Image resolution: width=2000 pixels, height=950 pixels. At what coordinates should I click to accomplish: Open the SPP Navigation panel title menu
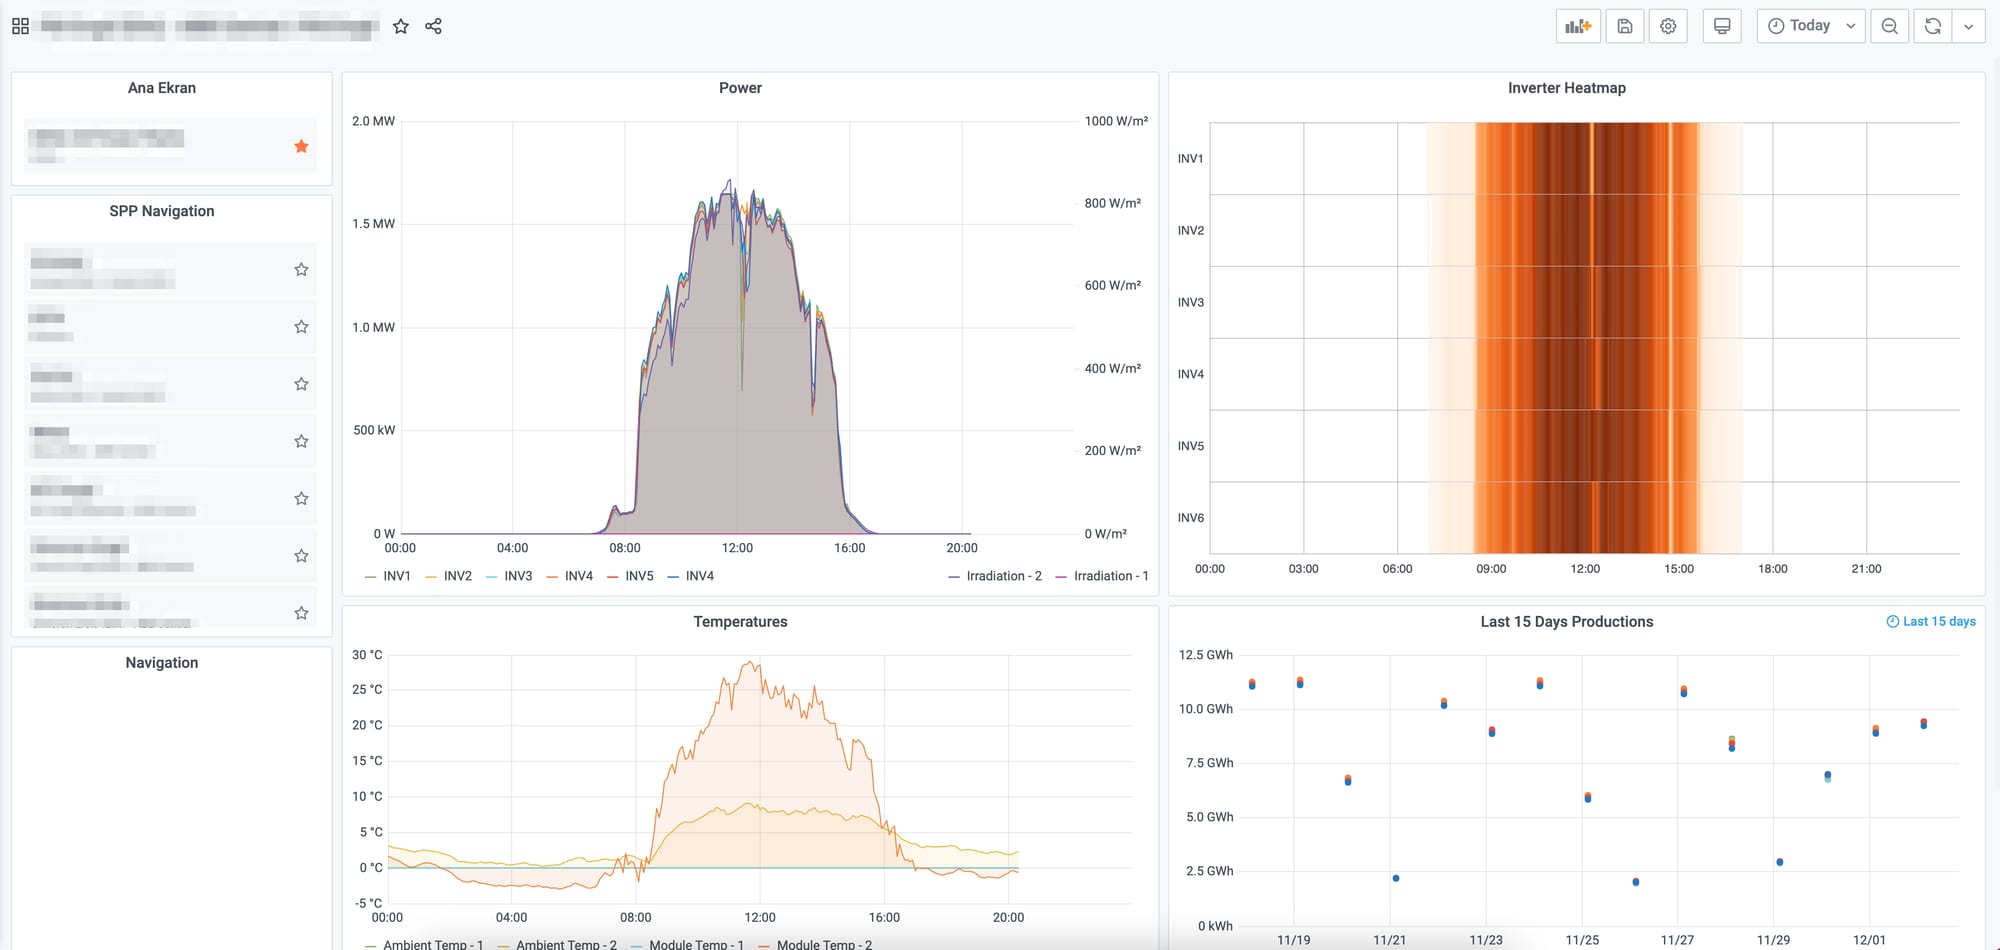(x=162, y=211)
